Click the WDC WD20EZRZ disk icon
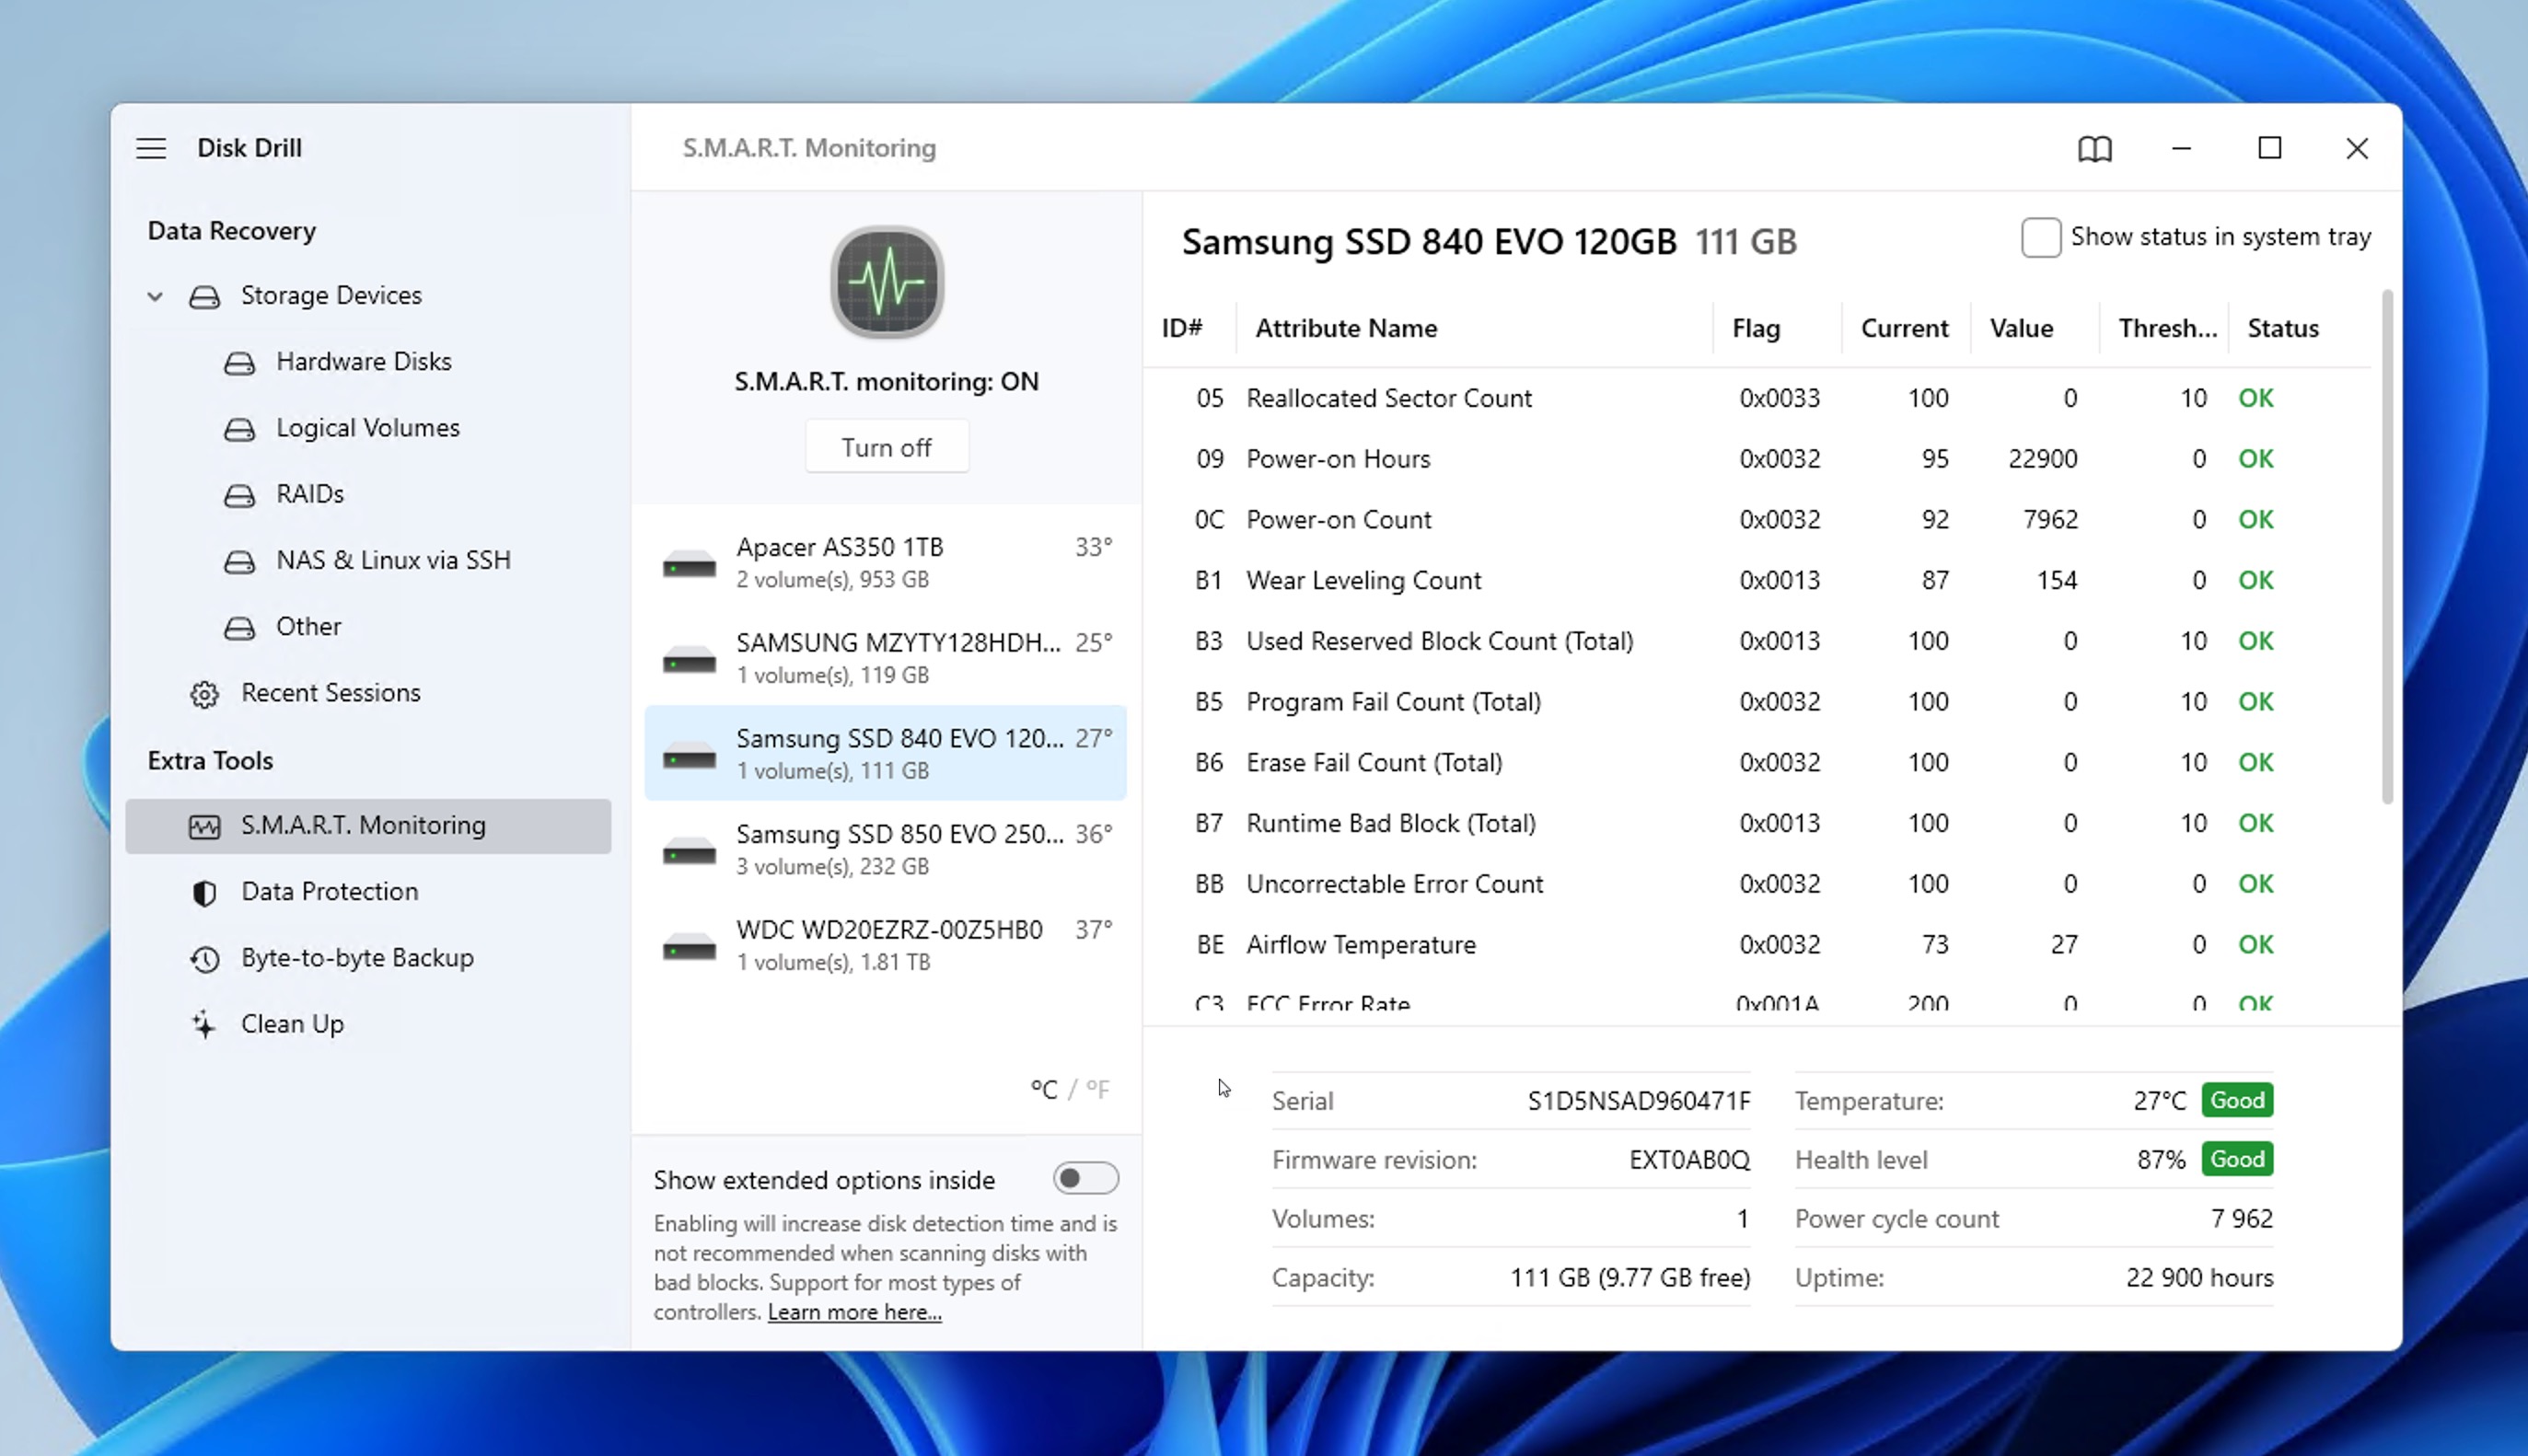This screenshot has width=2528, height=1456. [689, 946]
